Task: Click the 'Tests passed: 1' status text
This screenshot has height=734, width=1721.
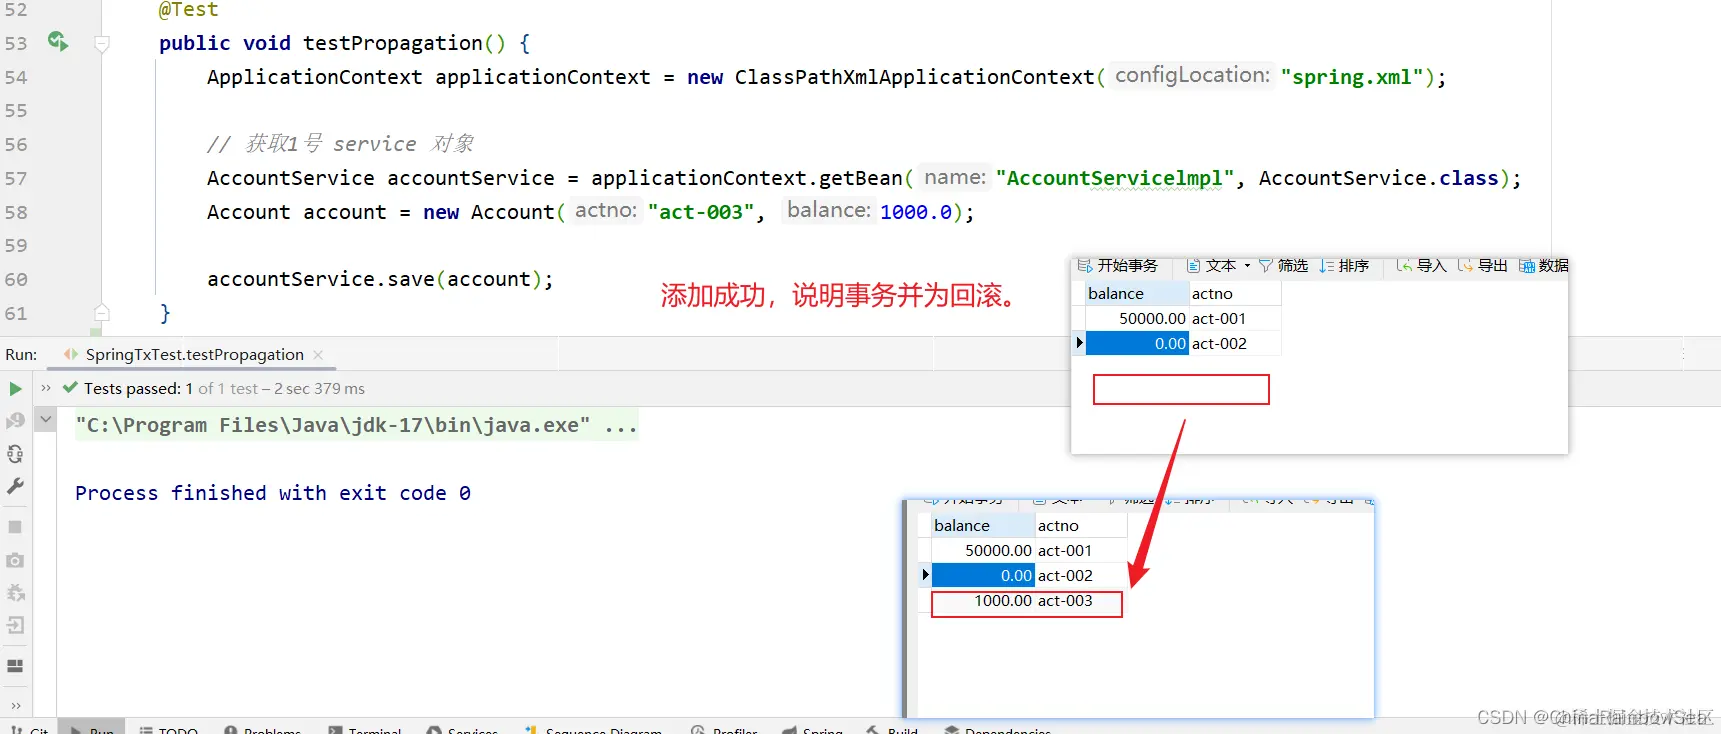Action: [x=138, y=388]
